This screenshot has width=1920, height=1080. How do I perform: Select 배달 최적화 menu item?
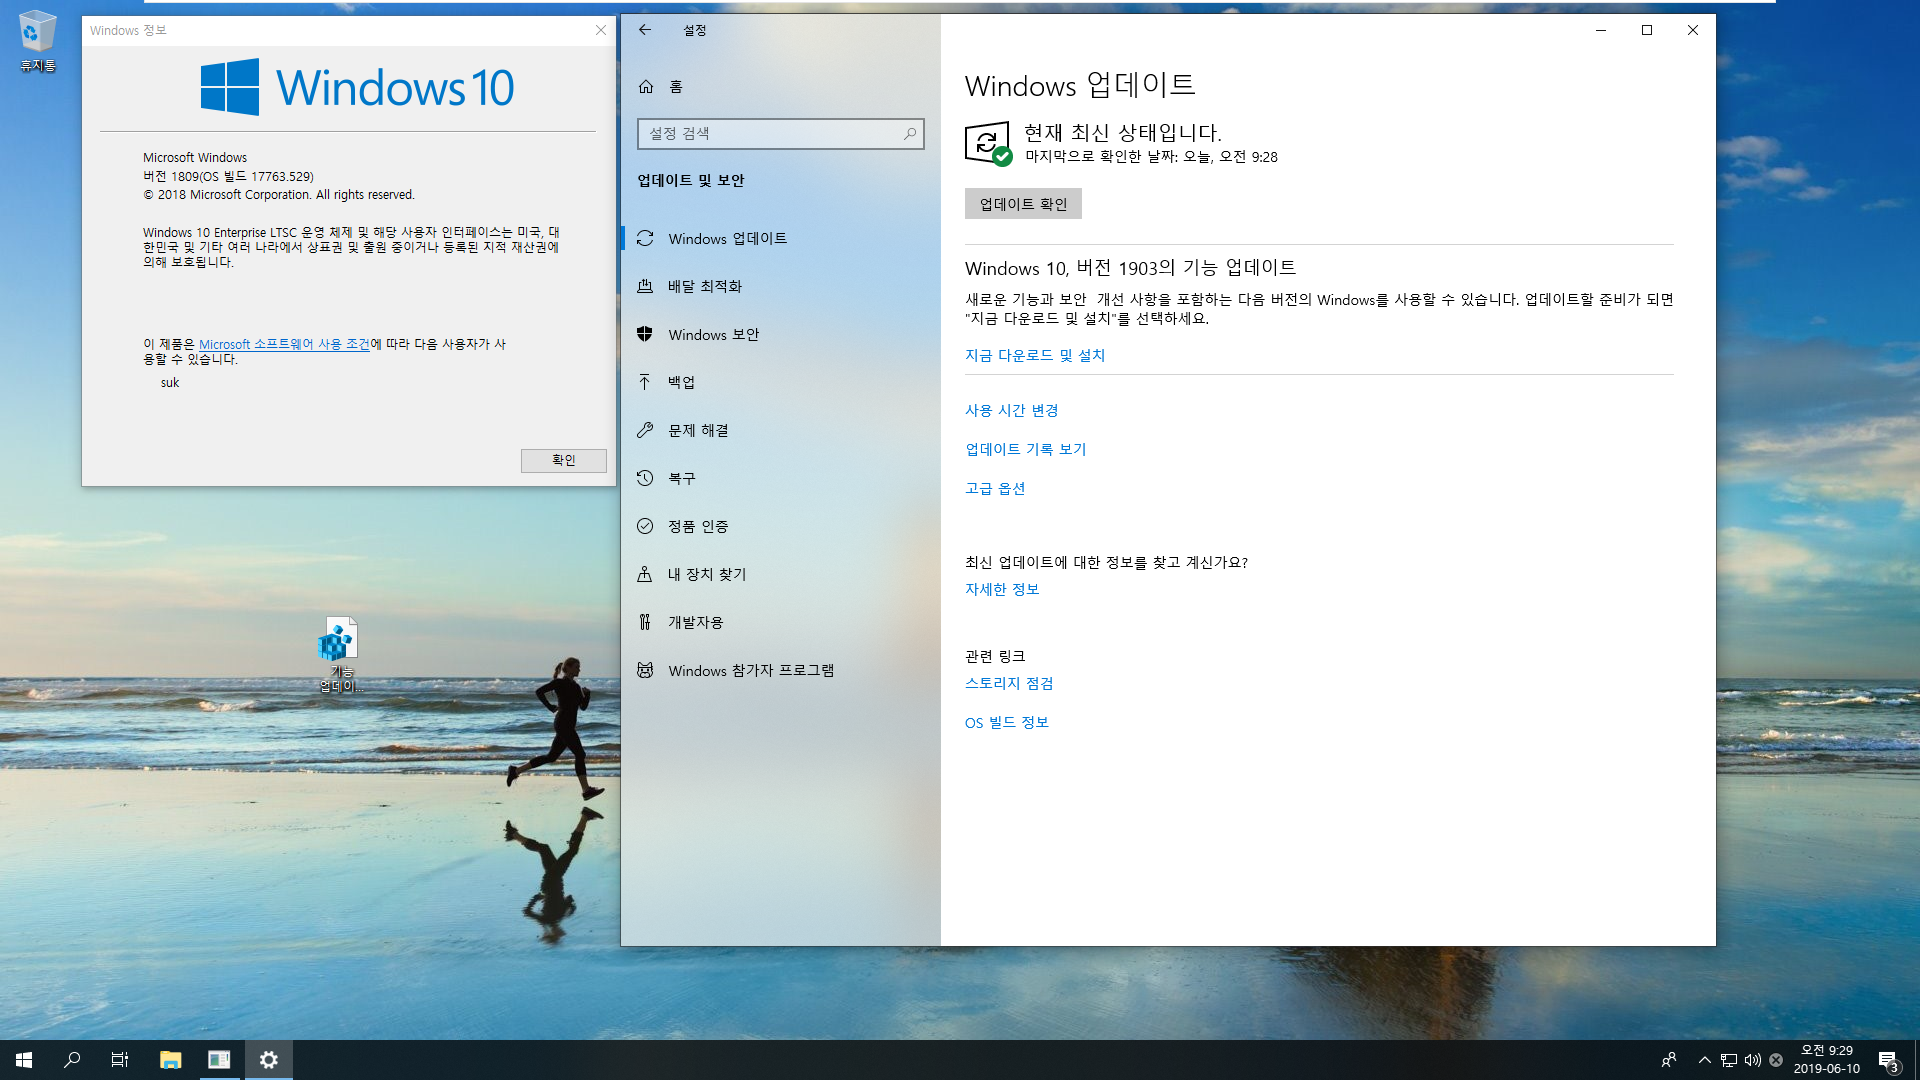coord(781,286)
